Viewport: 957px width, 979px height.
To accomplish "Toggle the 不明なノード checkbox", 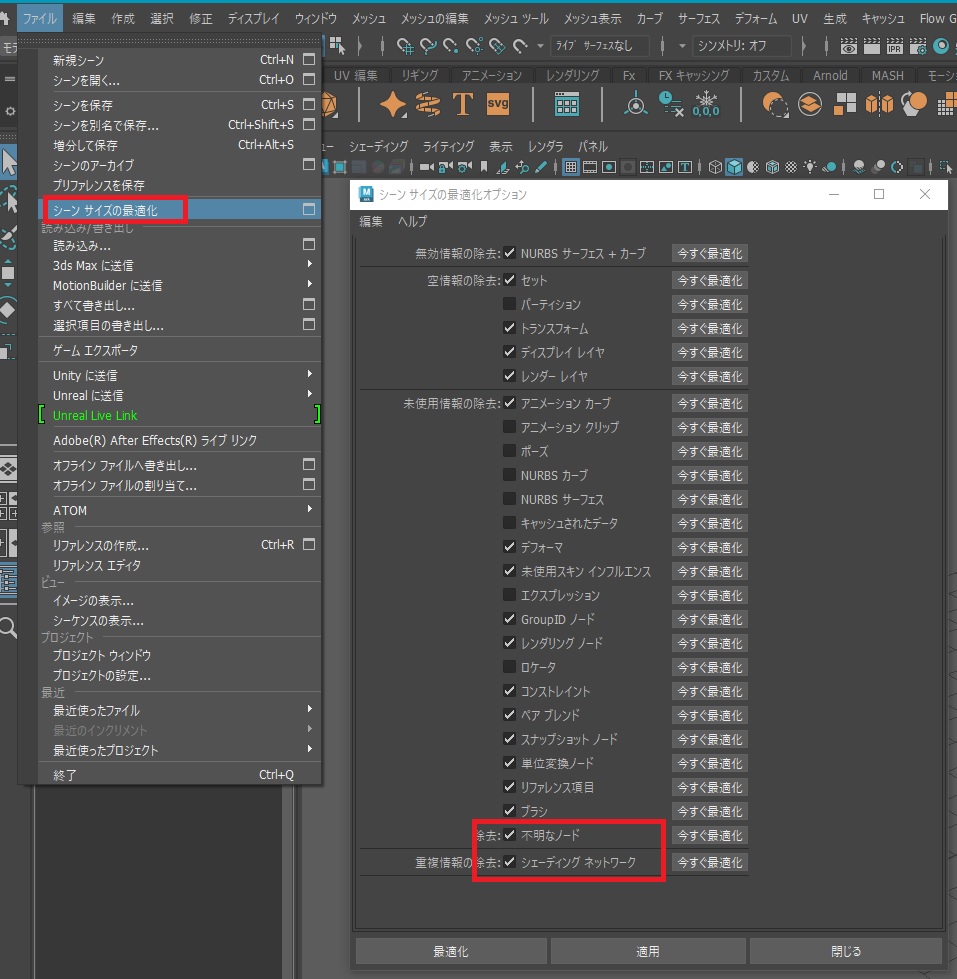I will [509, 835].
